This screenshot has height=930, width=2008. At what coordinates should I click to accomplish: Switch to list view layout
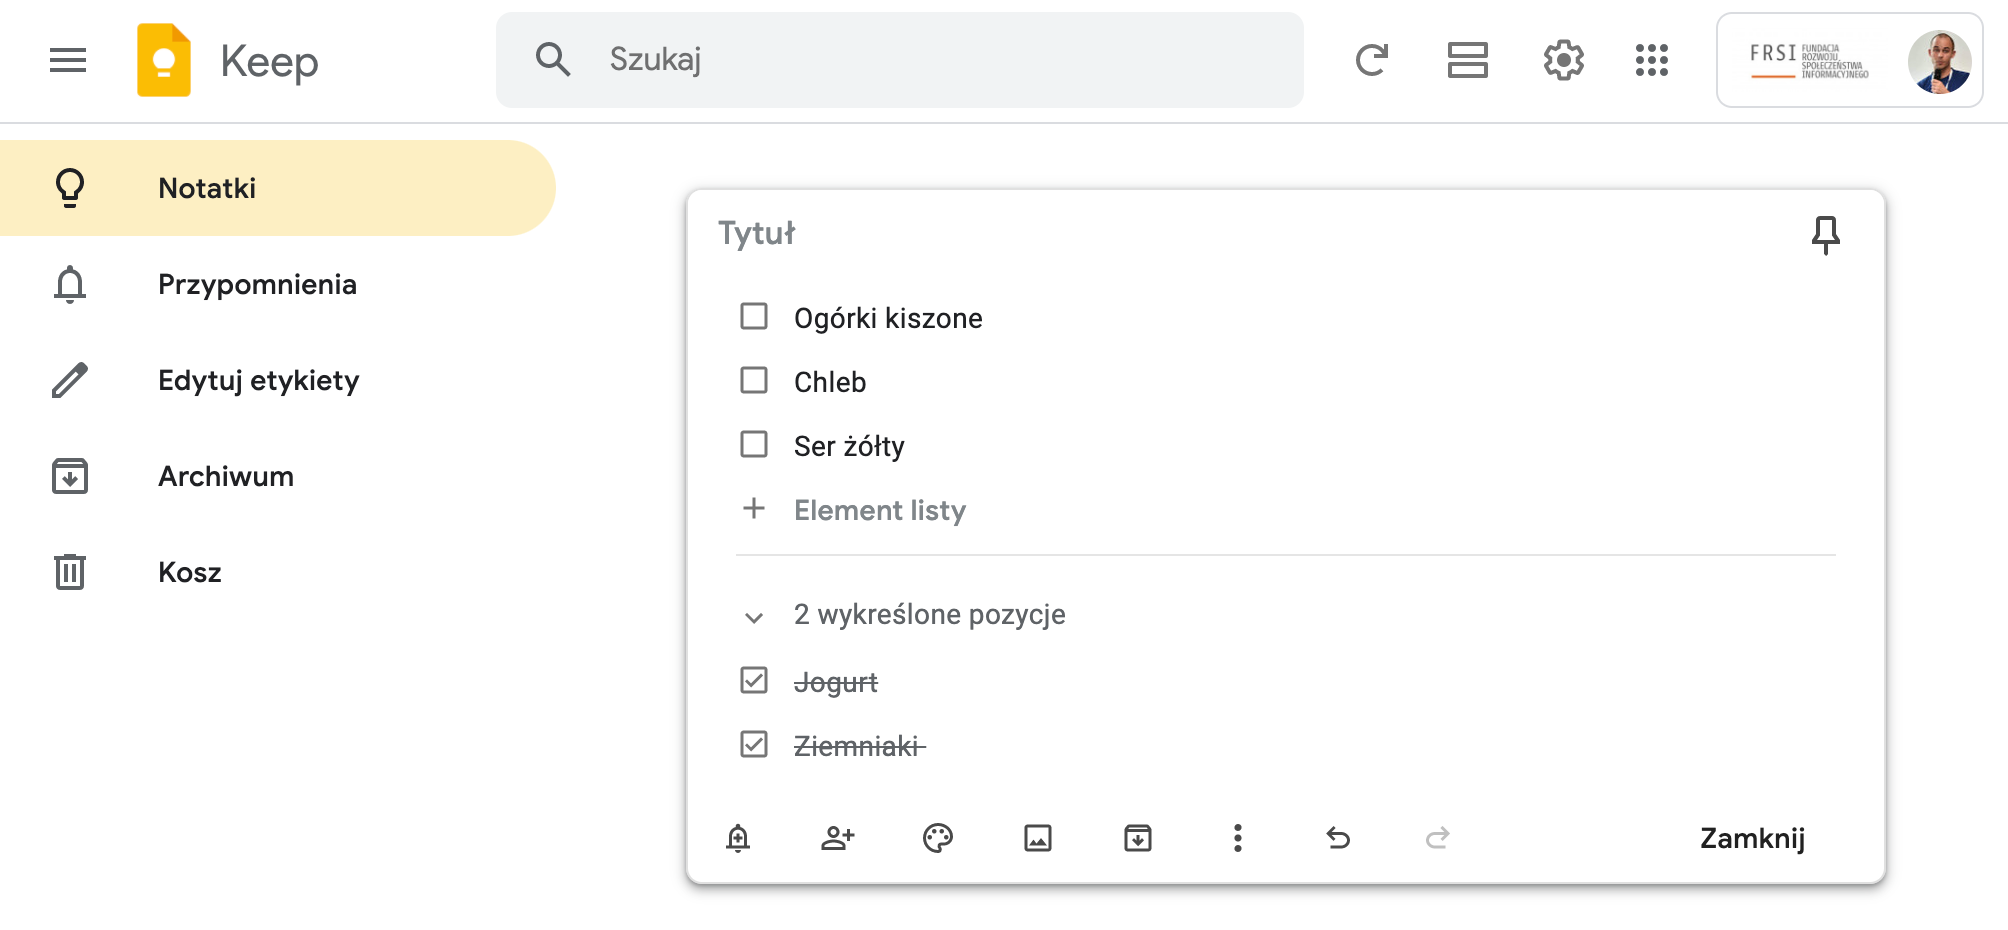1467,60
